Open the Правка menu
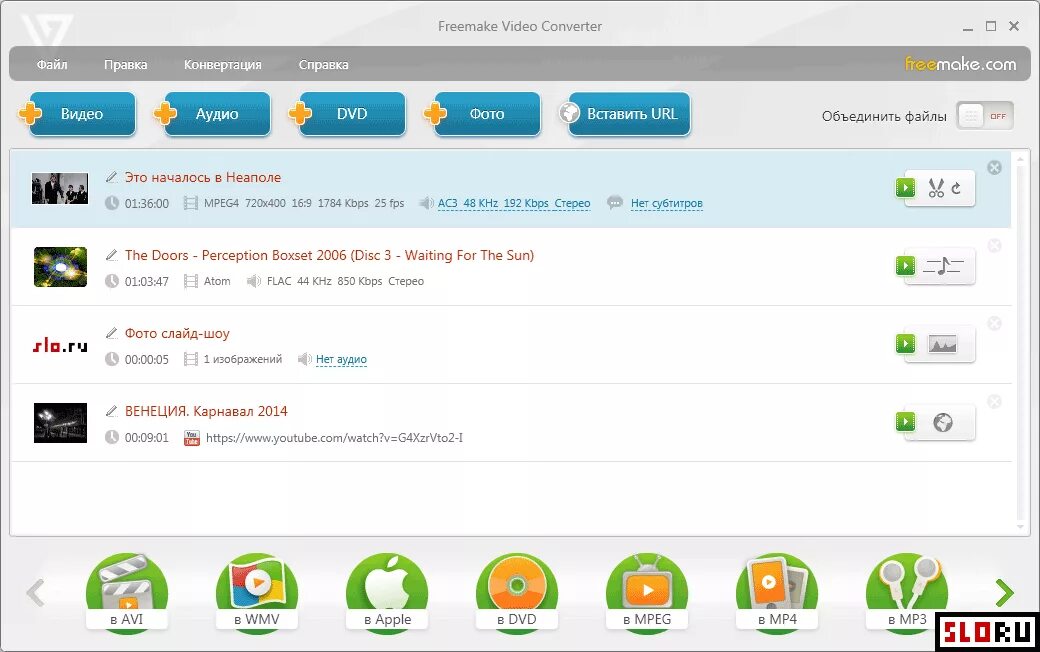 [125, 64]
